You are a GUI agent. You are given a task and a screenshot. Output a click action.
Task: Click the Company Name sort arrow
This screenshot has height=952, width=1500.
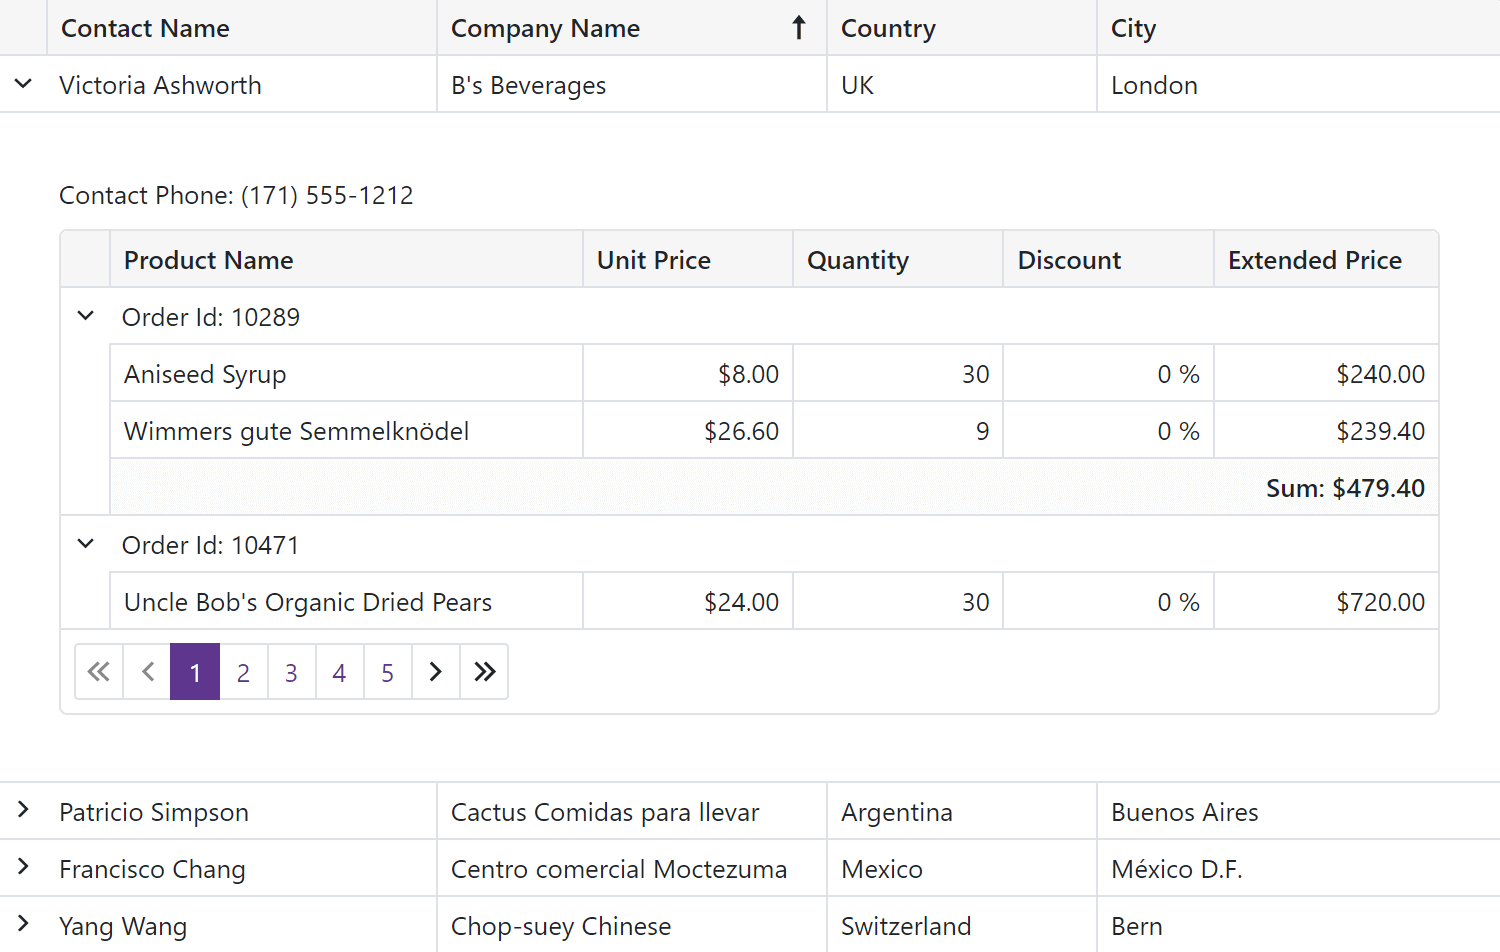pos(798,28)
